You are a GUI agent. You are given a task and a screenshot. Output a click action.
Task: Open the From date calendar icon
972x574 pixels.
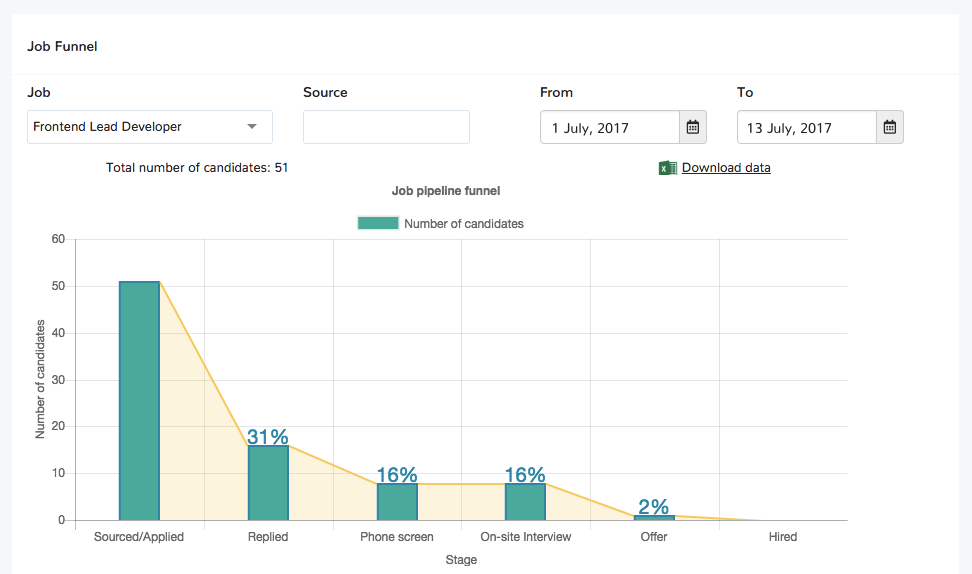point(693,127)
